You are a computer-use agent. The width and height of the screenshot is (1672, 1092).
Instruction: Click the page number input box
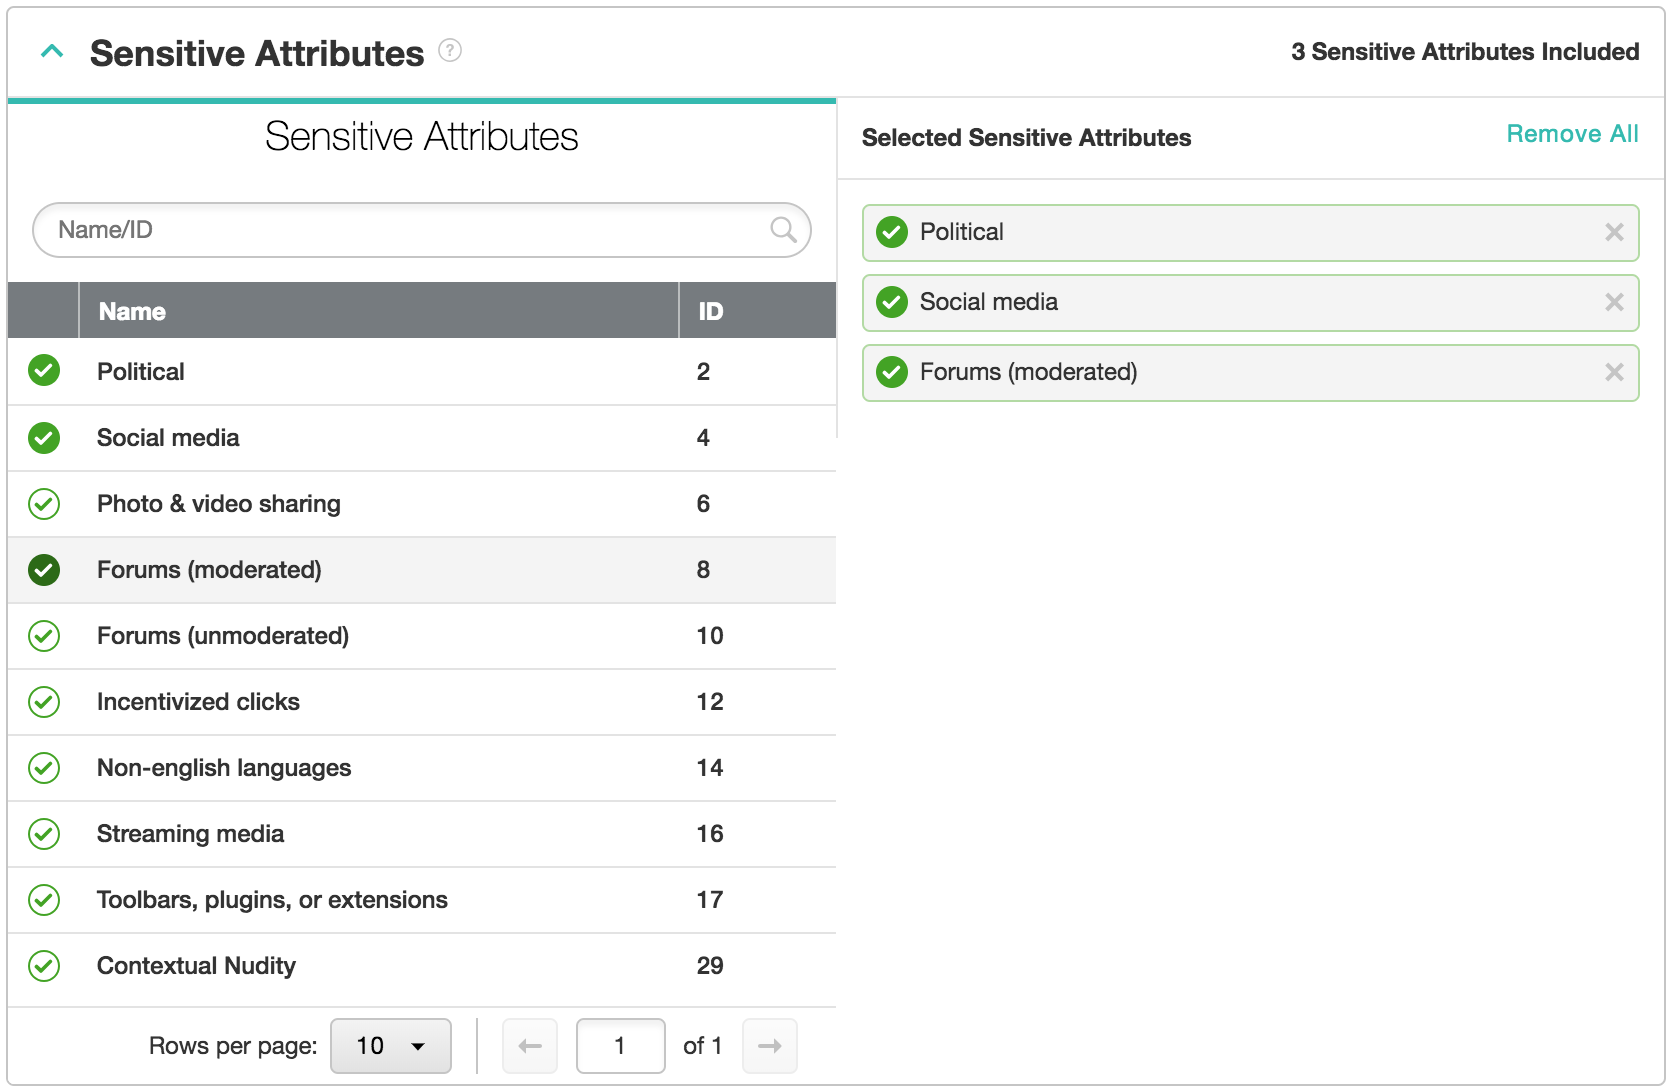tap(620, 1046)
